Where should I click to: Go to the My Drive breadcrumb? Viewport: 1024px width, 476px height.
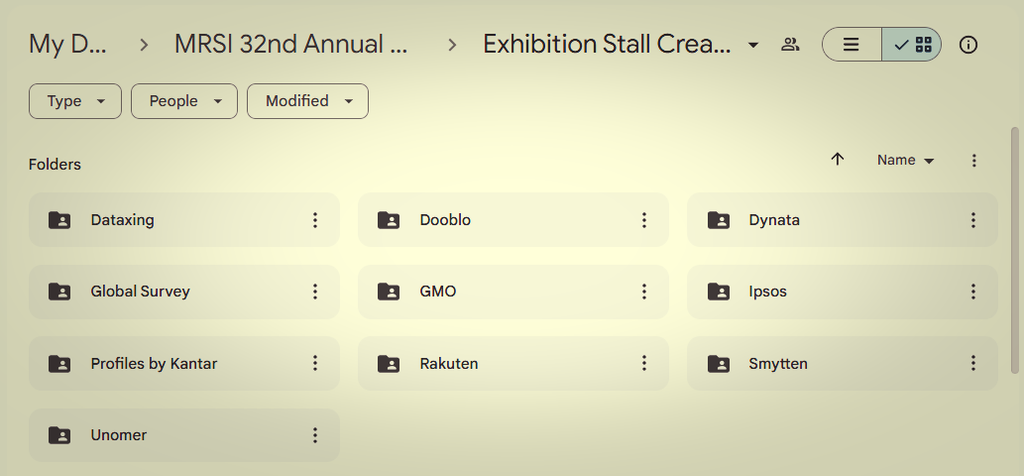click(67, 44)
